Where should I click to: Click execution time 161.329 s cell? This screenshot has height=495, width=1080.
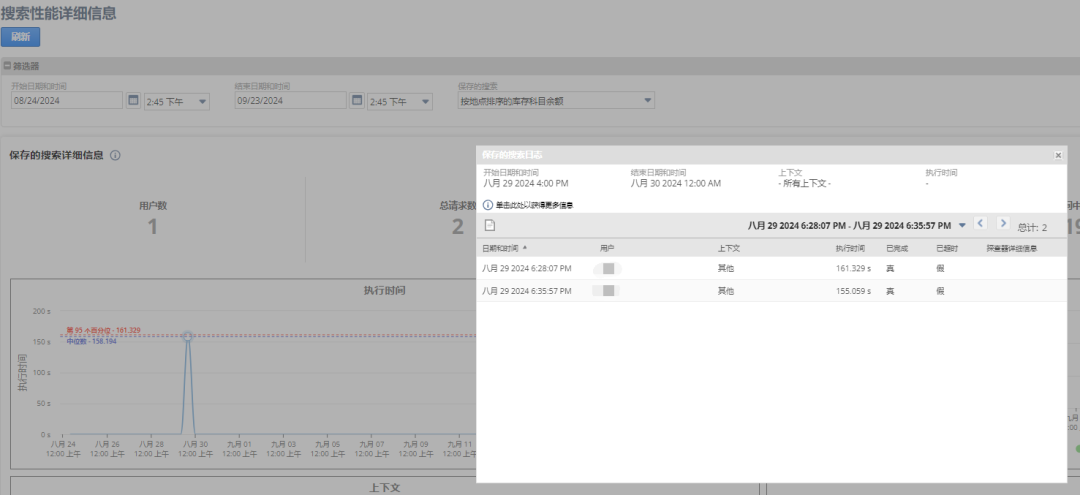point(853,268)
